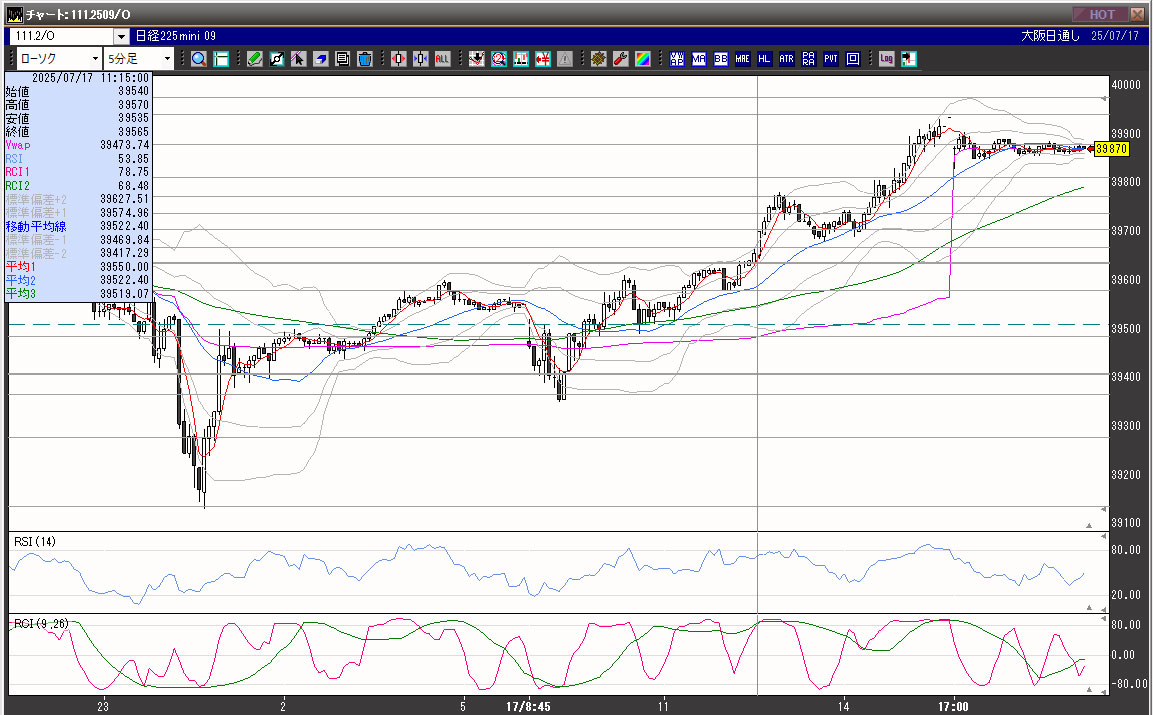Click the black down-arrow chart icon
Viewport: 1153px width, 715px height.
tap(476, 59)
